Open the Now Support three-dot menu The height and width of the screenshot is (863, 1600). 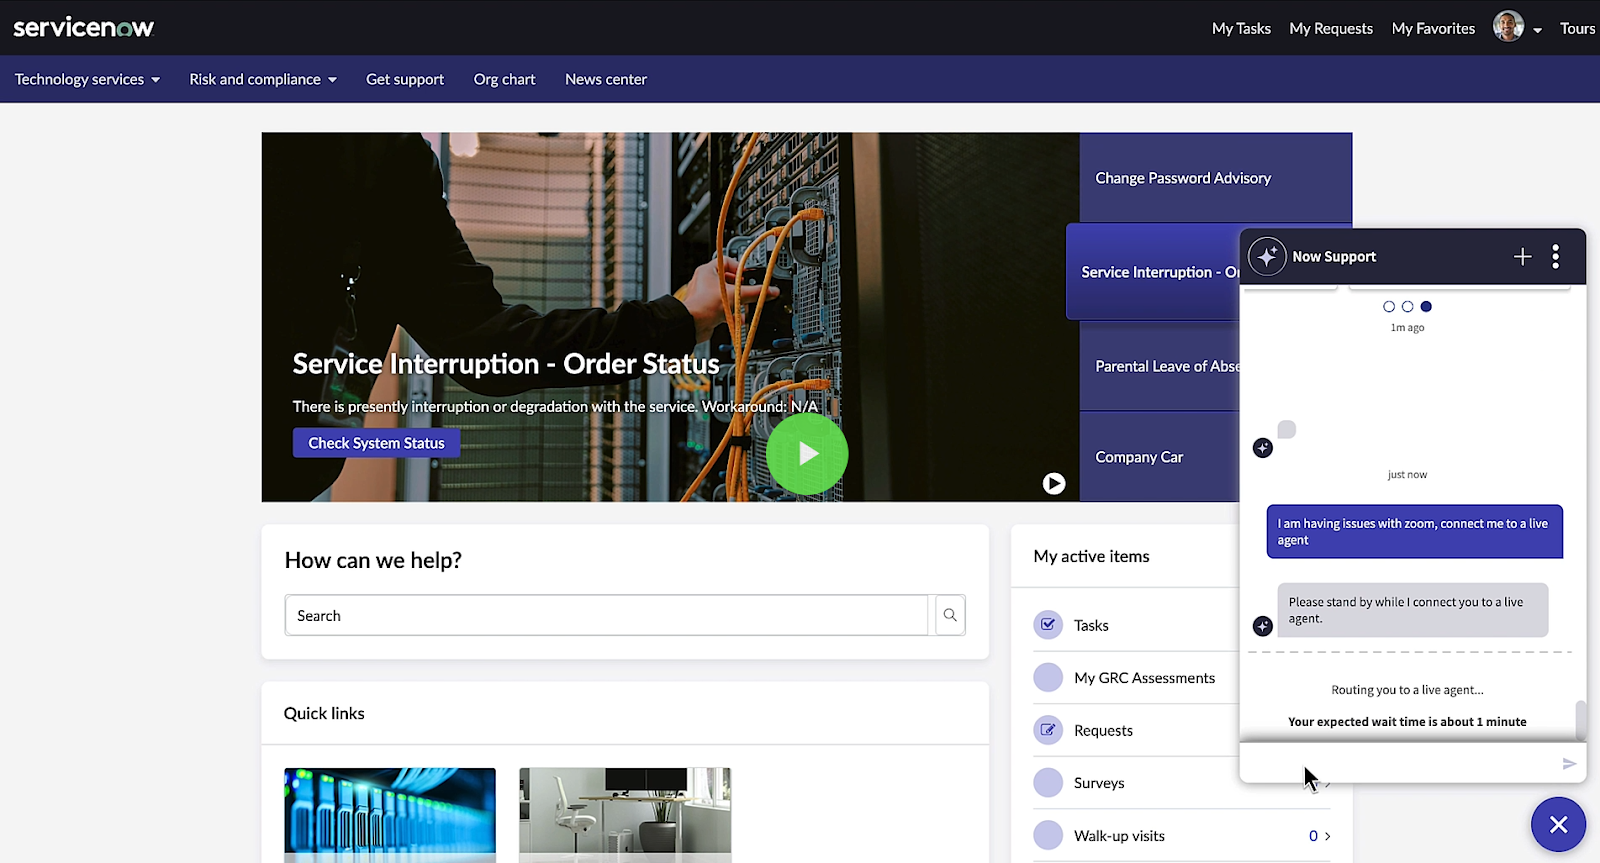[1555, 257]
